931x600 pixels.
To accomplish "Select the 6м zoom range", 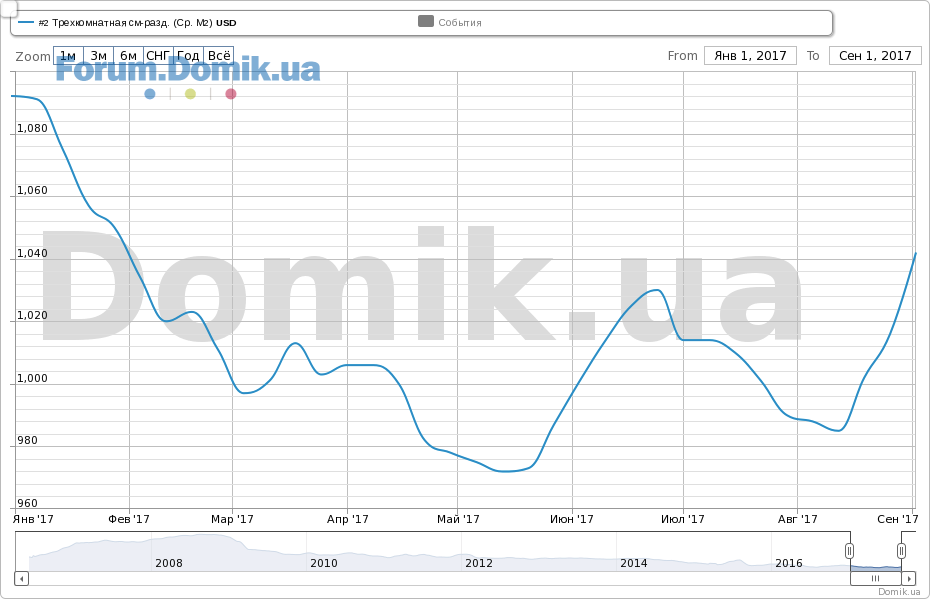I will pos(128,56).
